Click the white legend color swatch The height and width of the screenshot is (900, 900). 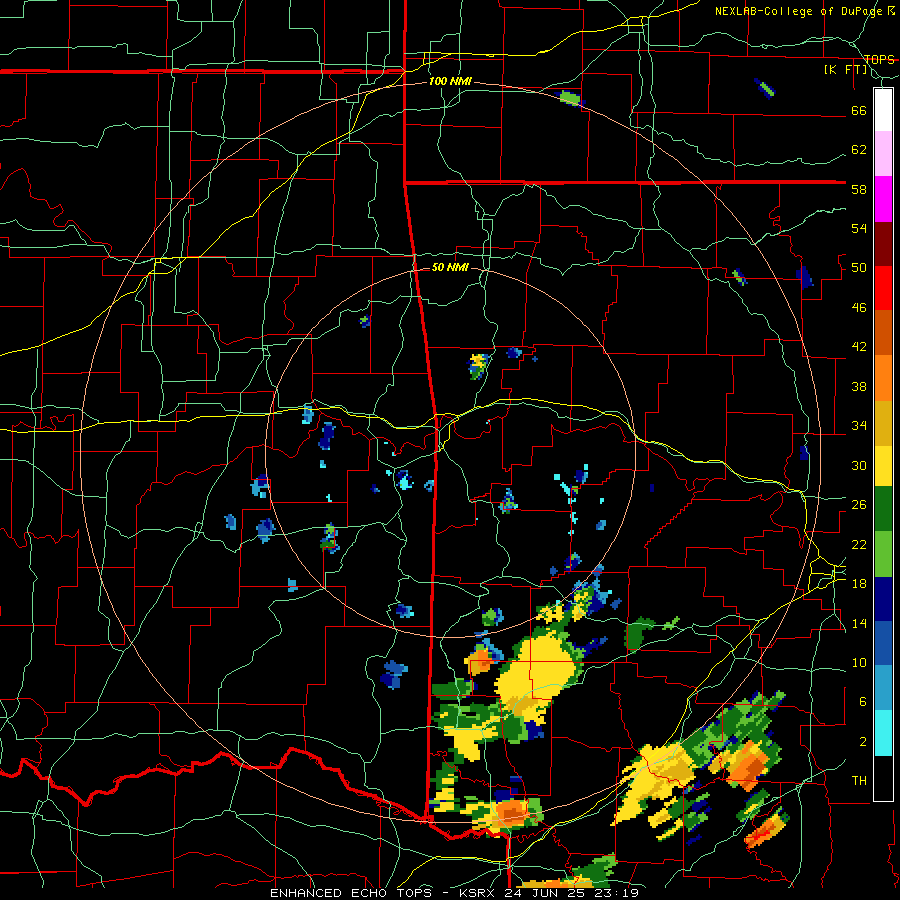(883, 110)
